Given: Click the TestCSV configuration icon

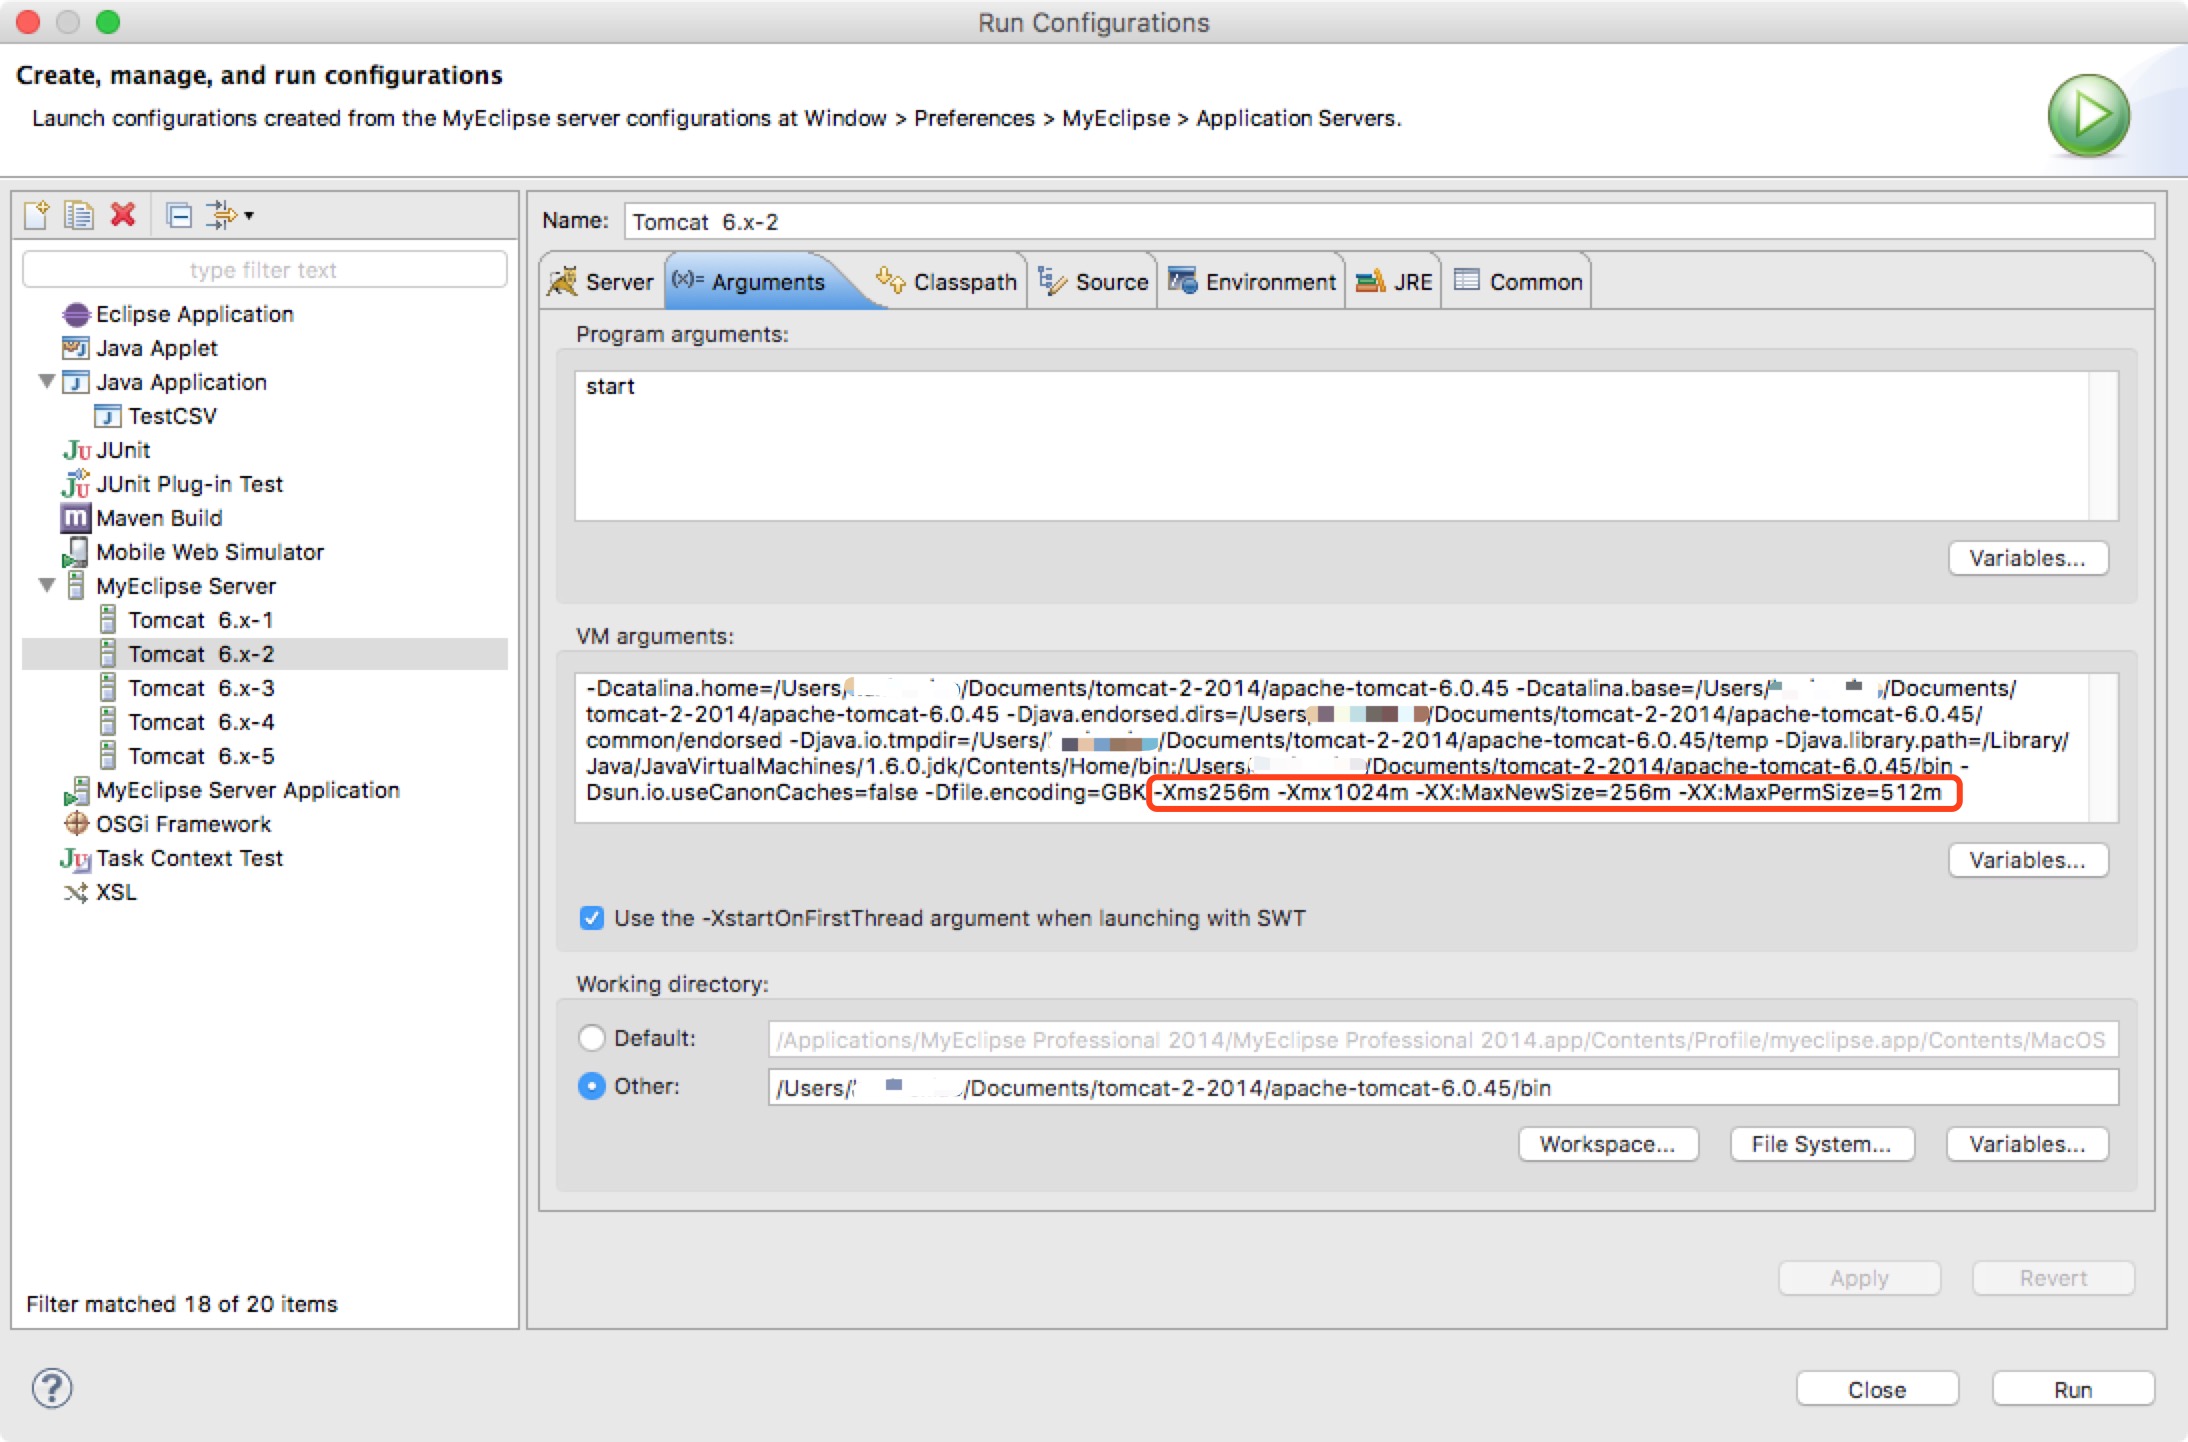Looking at the screenshot, I should (x=108, y=417).
